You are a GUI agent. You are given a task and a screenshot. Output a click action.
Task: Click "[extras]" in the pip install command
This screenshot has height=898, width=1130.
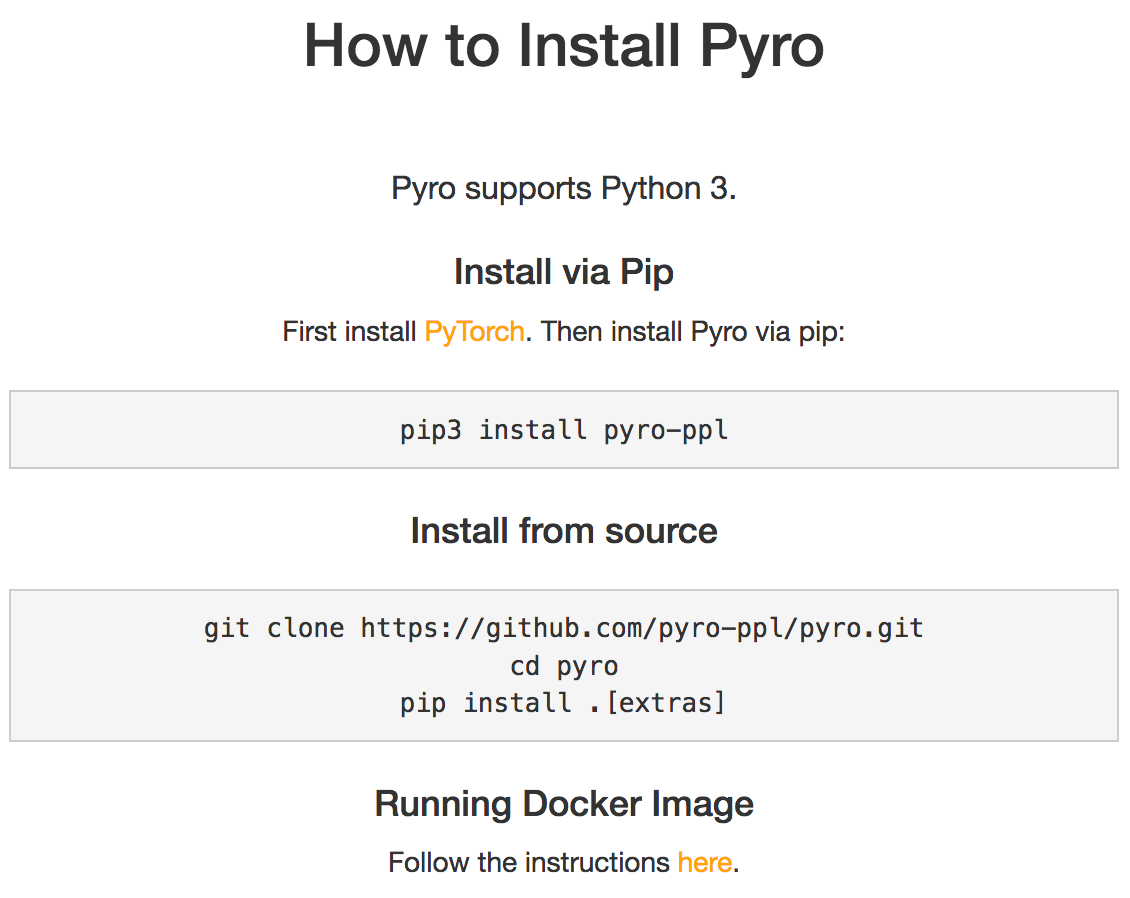(666, 703)
